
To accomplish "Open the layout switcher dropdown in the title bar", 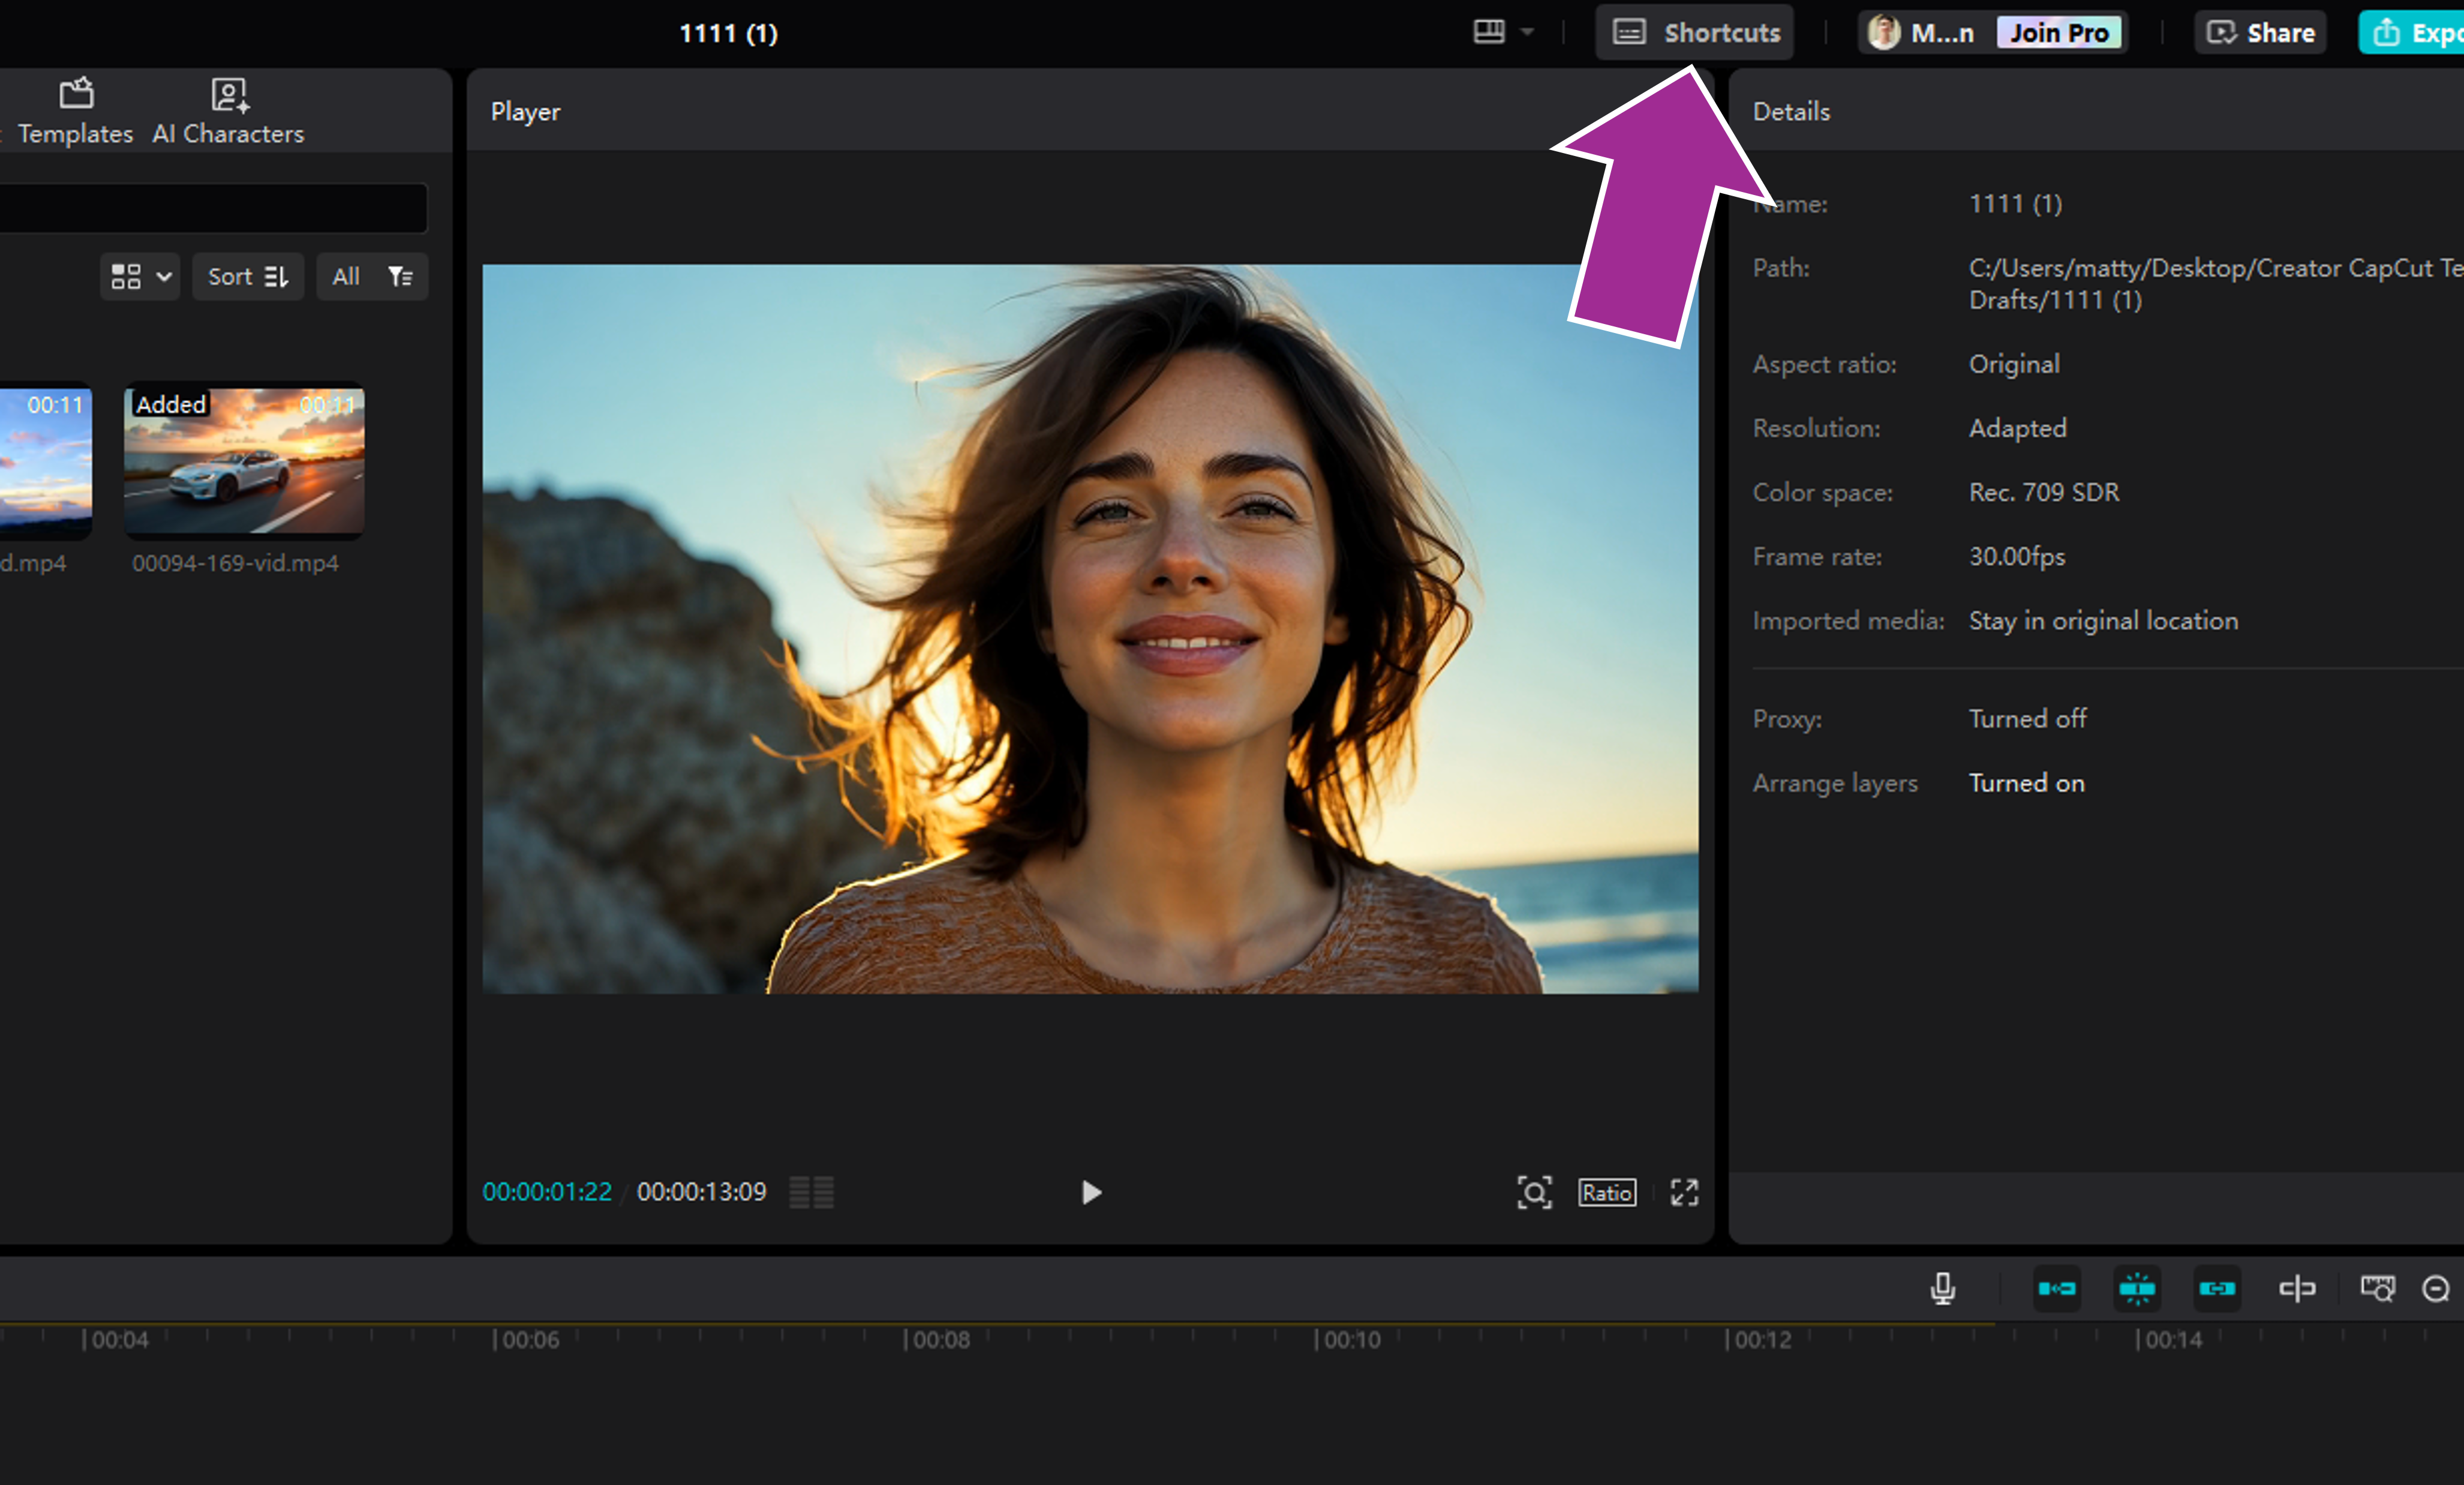I will click(1504, 31).
